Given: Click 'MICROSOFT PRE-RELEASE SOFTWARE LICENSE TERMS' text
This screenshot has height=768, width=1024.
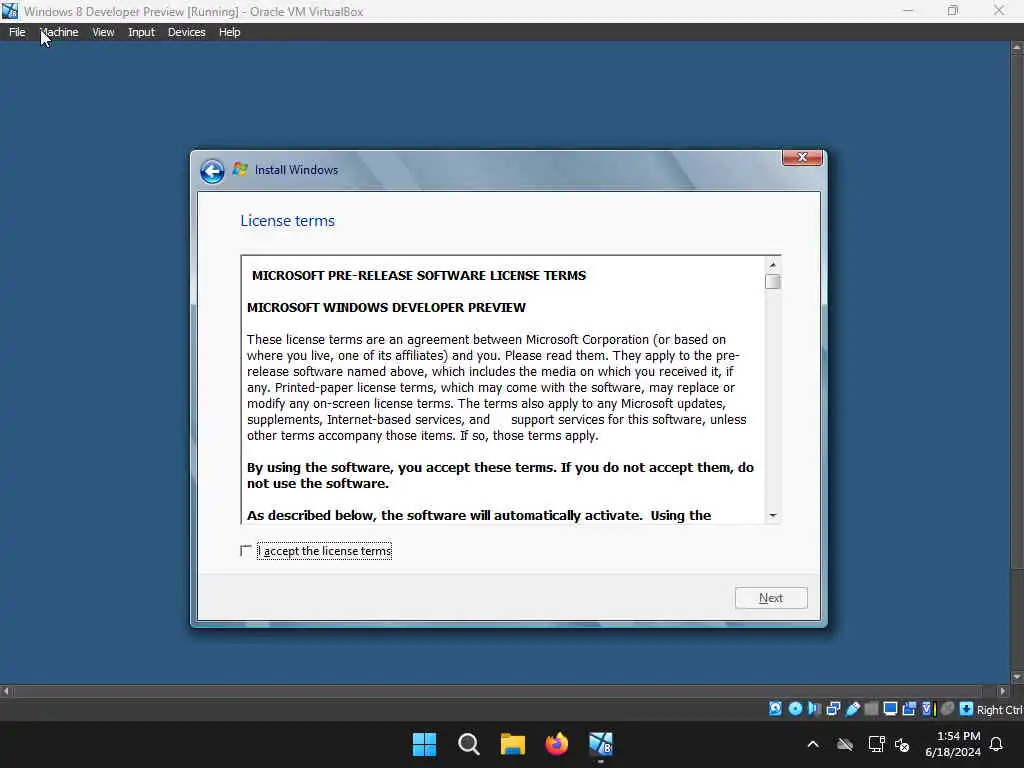Looking at the screenshot, I should (x=419, y=276).
